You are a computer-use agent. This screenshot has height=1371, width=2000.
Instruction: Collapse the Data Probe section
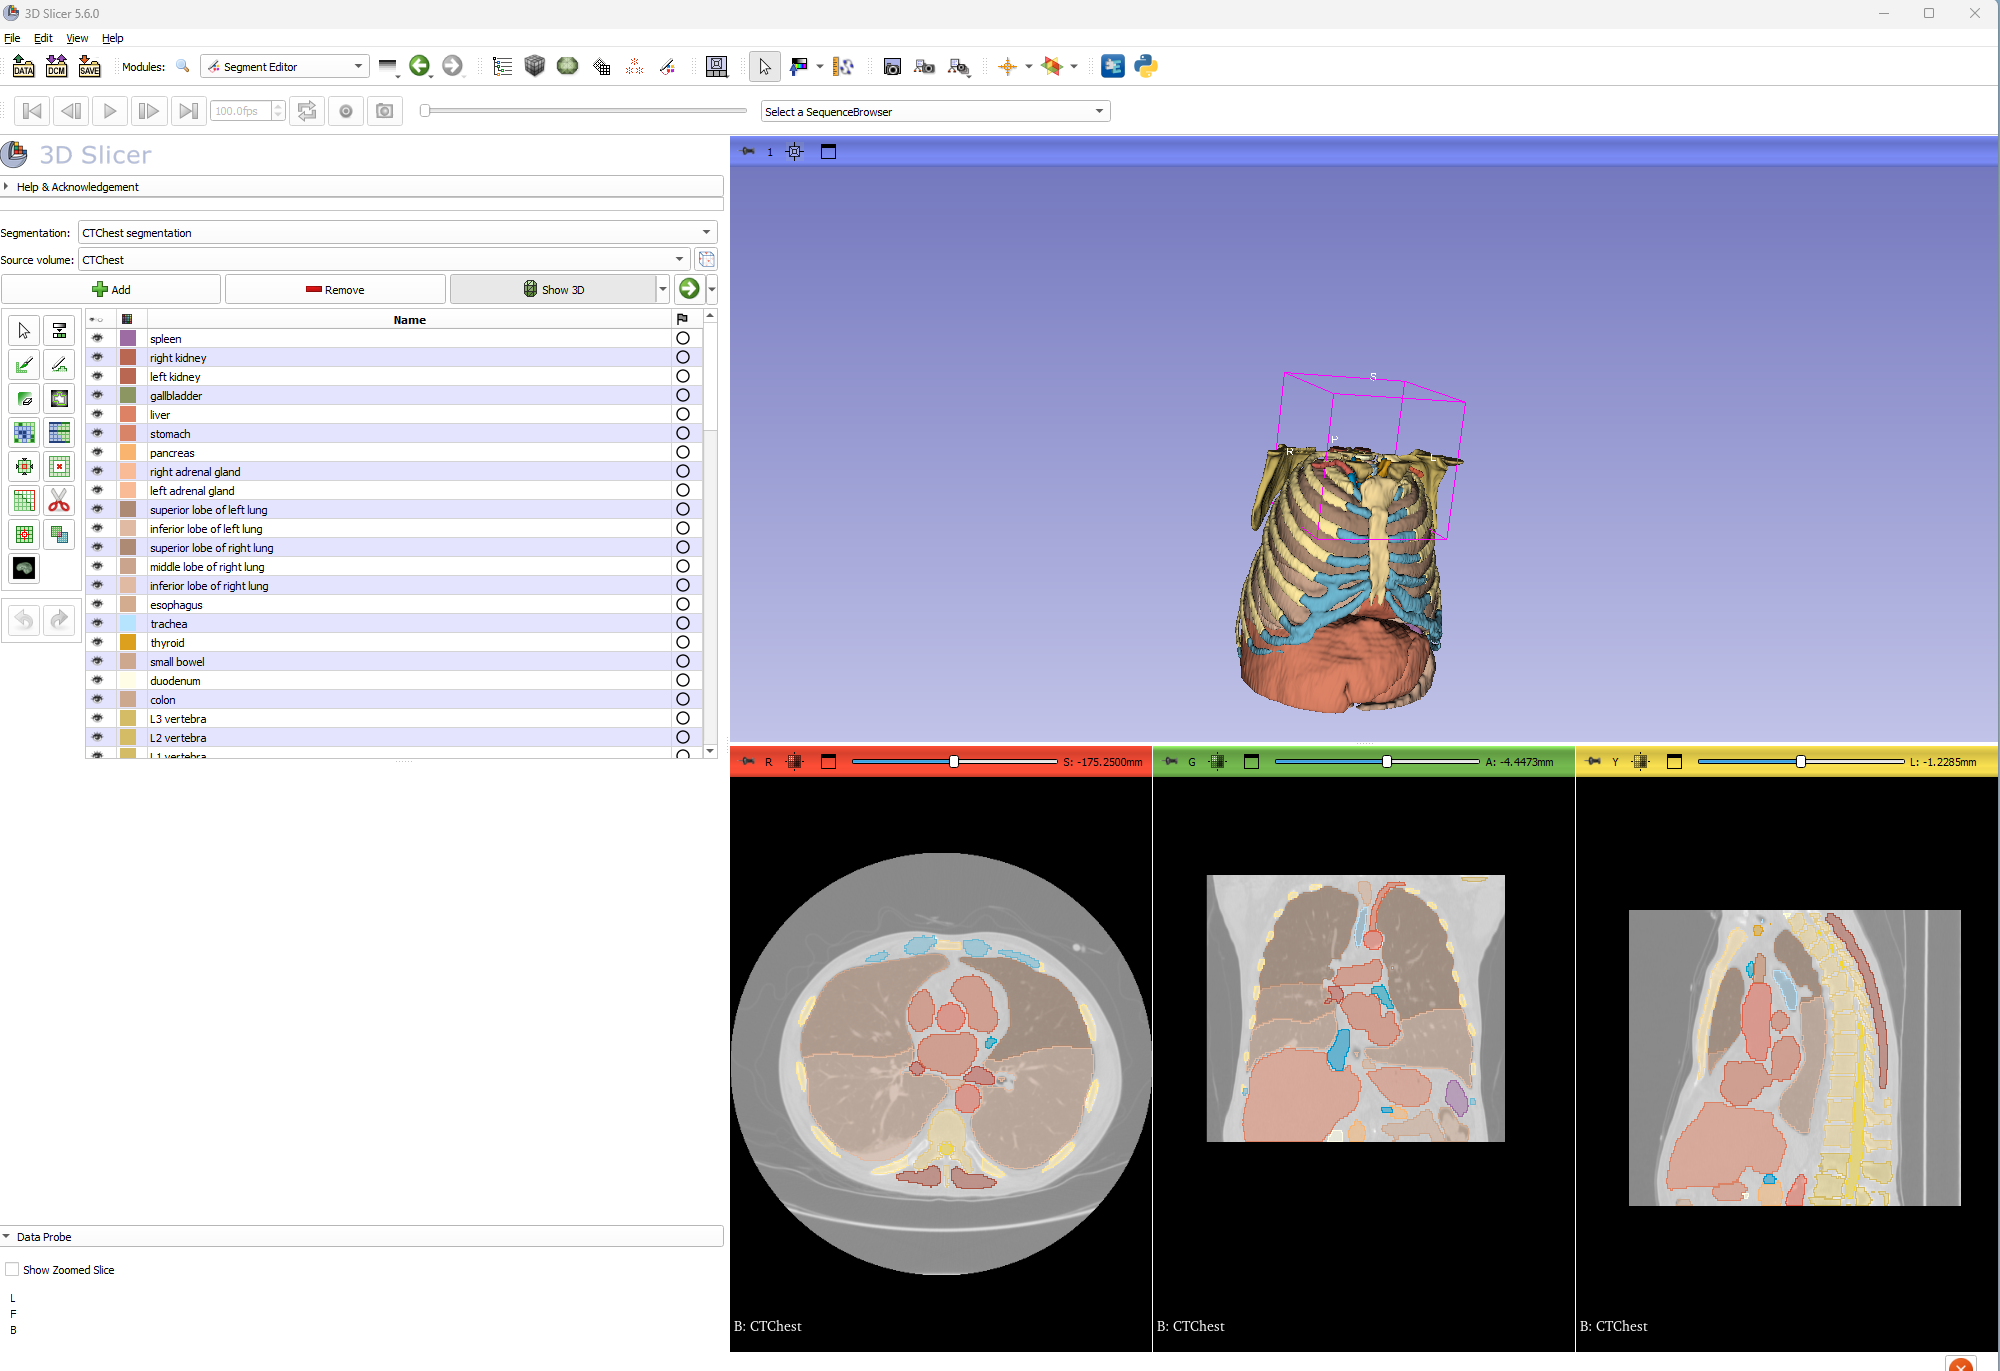[362, 1236]
